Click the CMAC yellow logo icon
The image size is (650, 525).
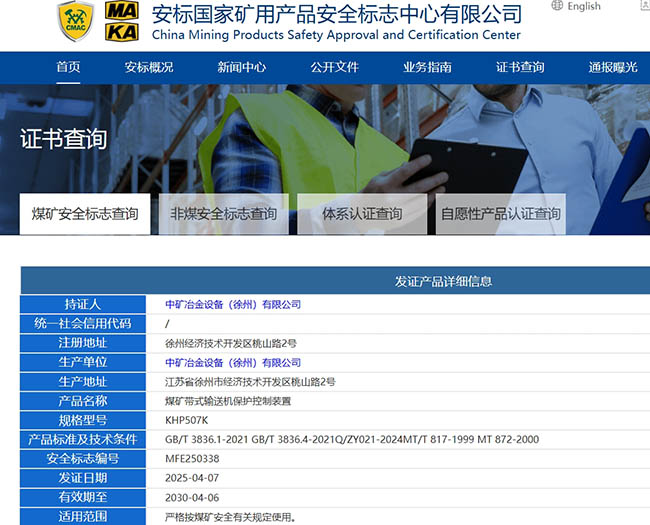75,21
